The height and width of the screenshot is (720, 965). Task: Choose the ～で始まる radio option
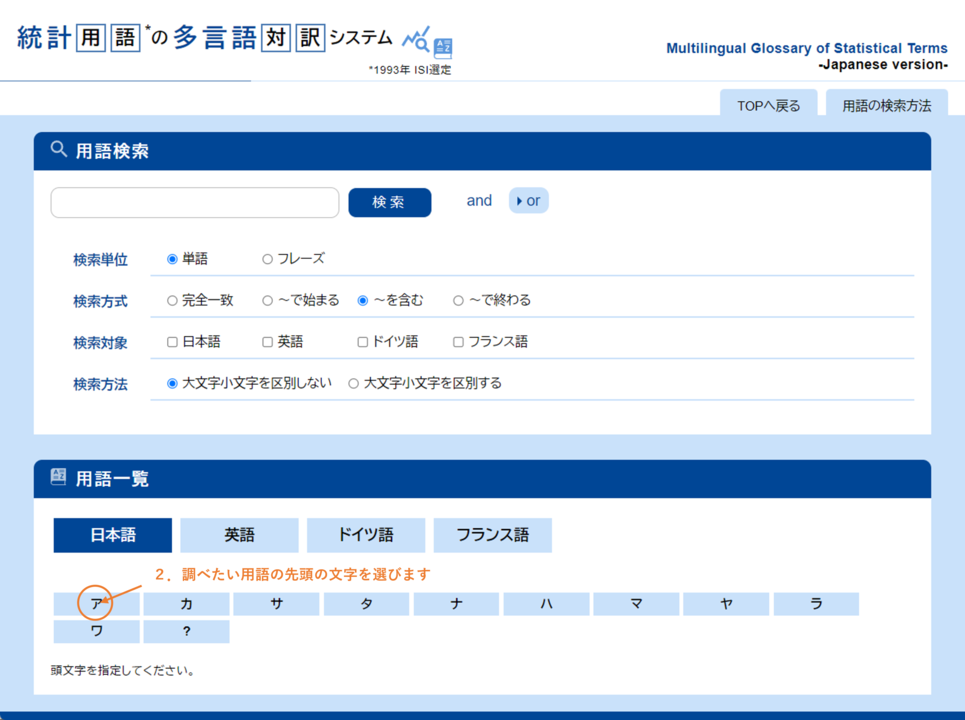point(267,300)
